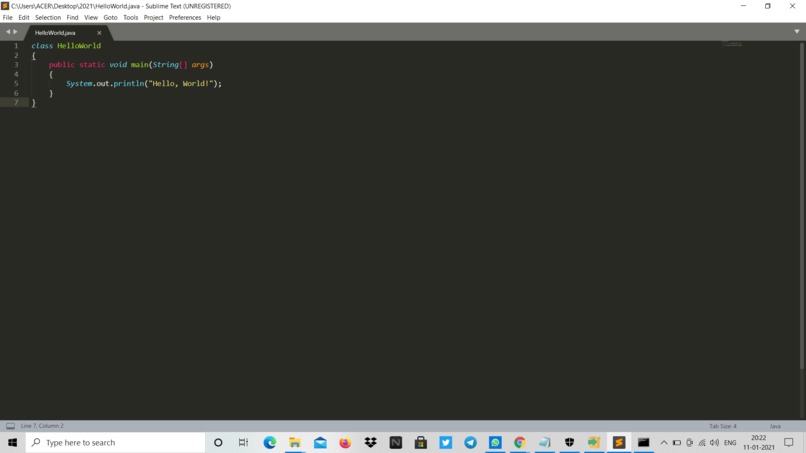Close the HelloWorld.java tab
The image size is (806, 453).
(x=99, y=33)
